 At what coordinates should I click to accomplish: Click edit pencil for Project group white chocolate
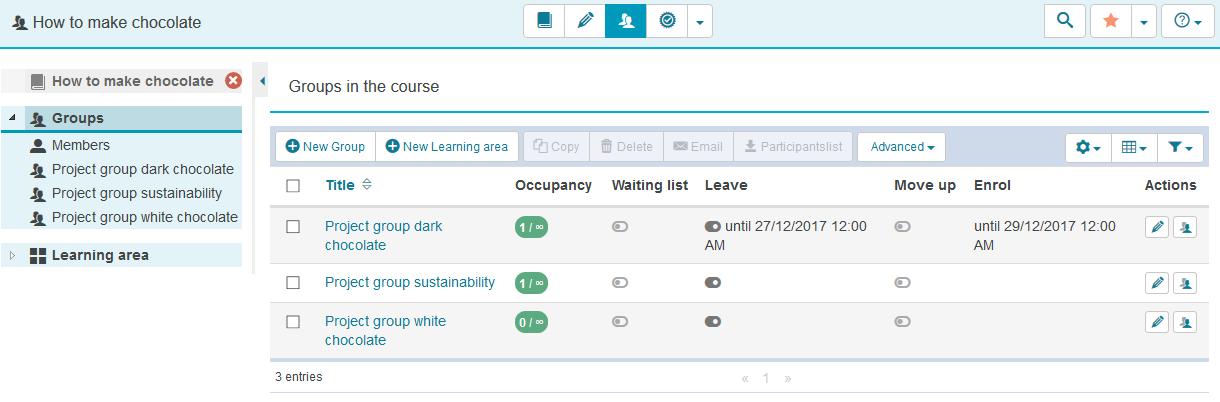coord(1157,321)
